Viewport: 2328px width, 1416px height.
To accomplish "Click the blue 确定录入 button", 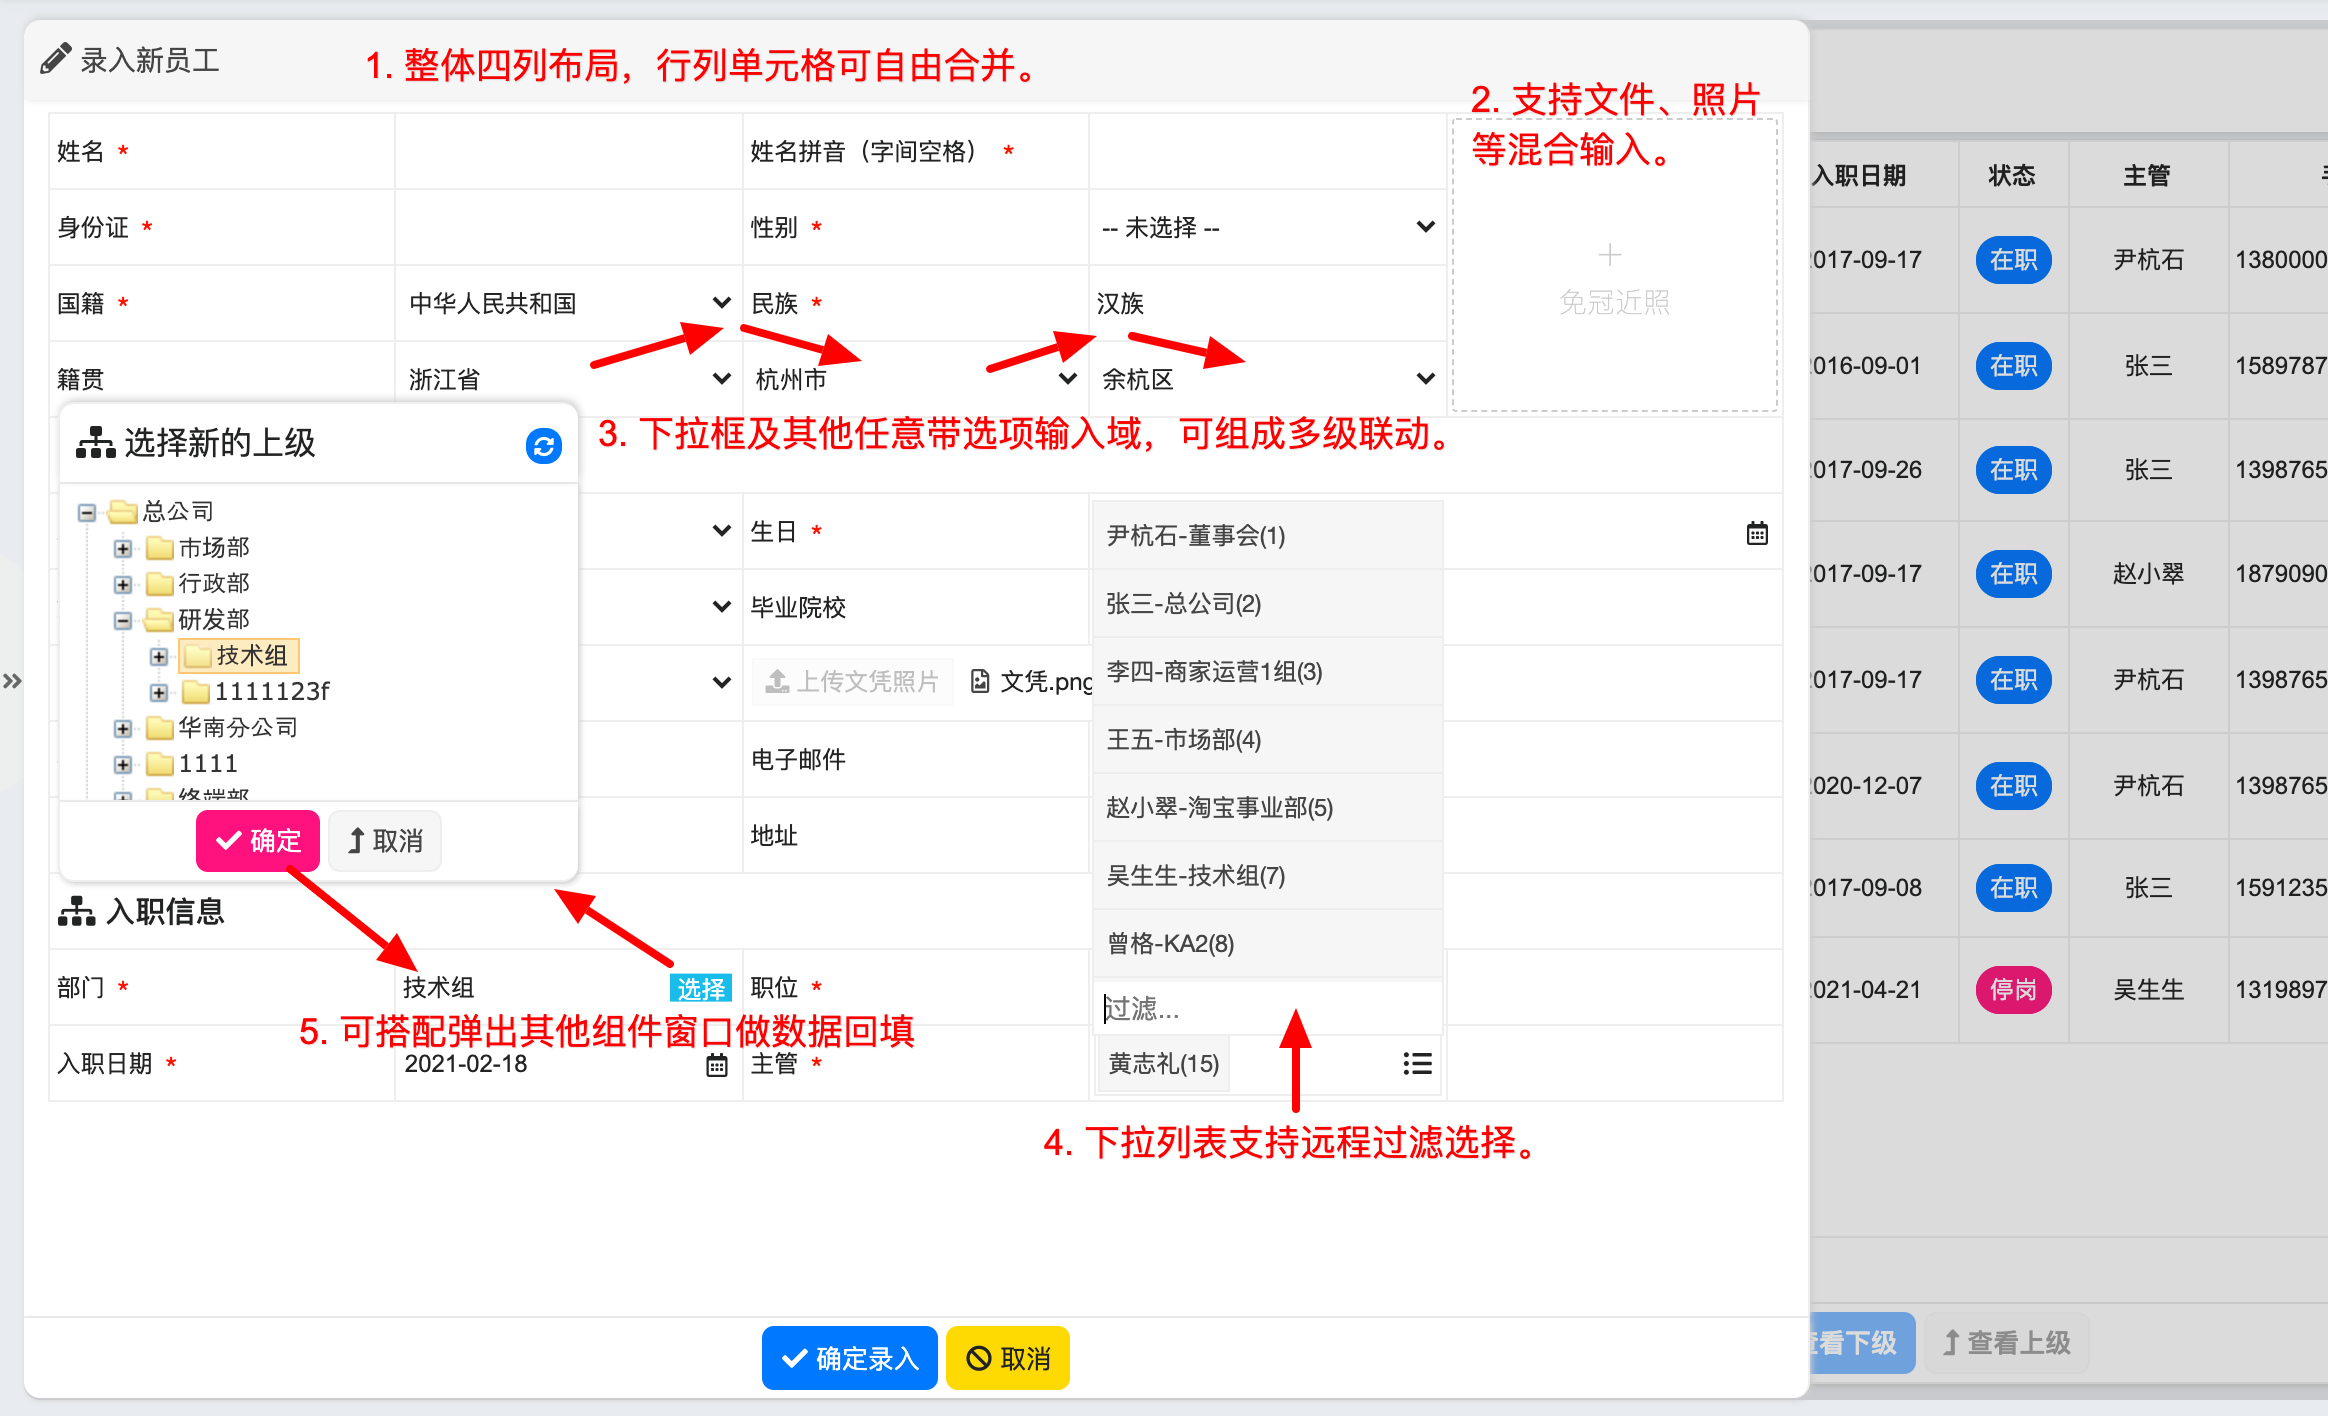I will (x=849, y=1358).
